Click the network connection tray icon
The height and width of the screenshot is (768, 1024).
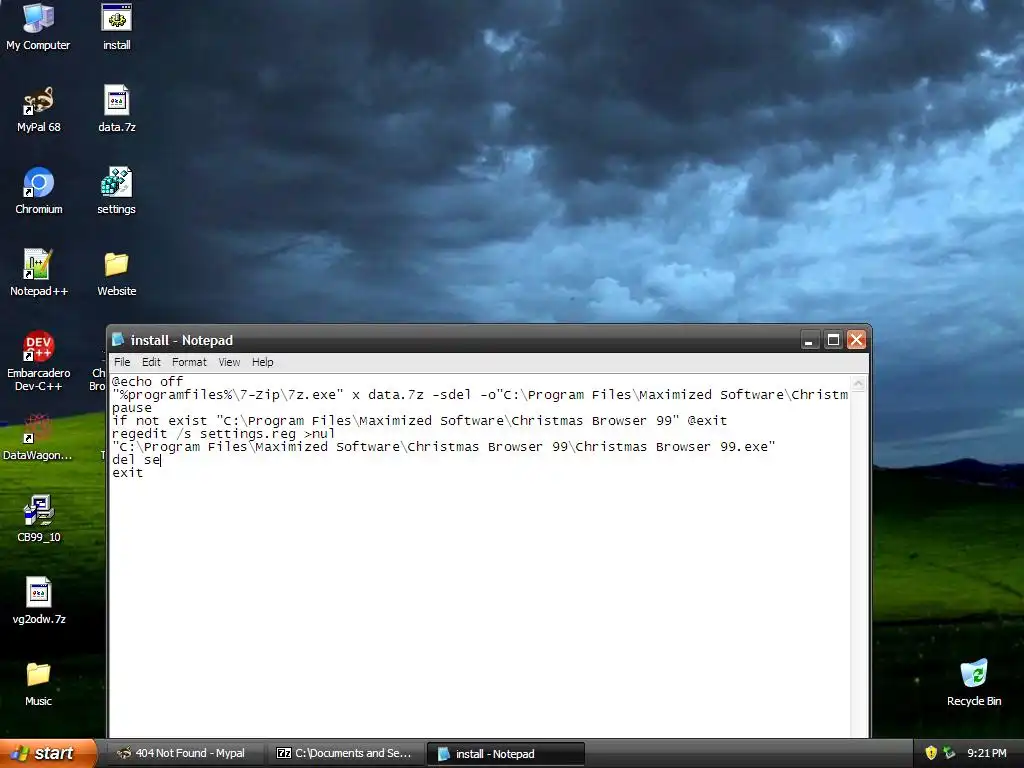[x=949, y=753]
